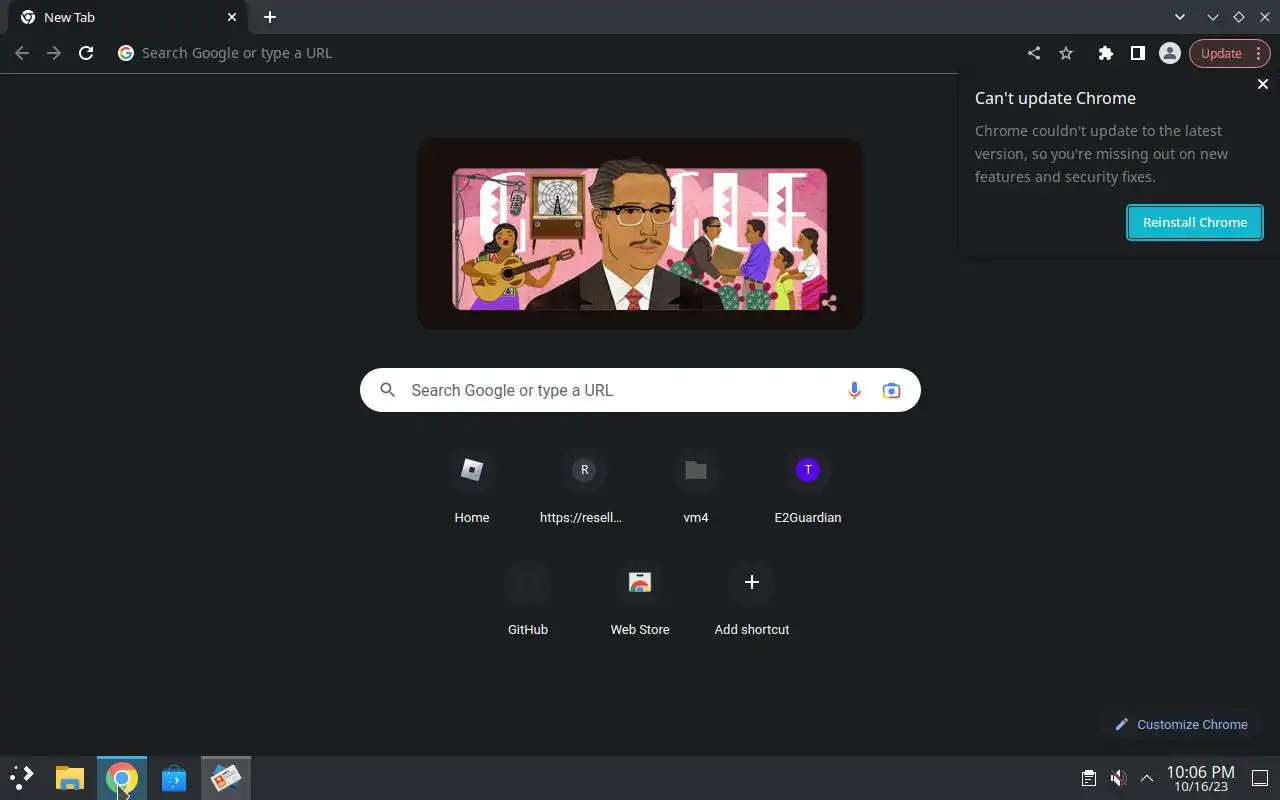Maximize the window with the diamond icon

(x=1238, y=17)
